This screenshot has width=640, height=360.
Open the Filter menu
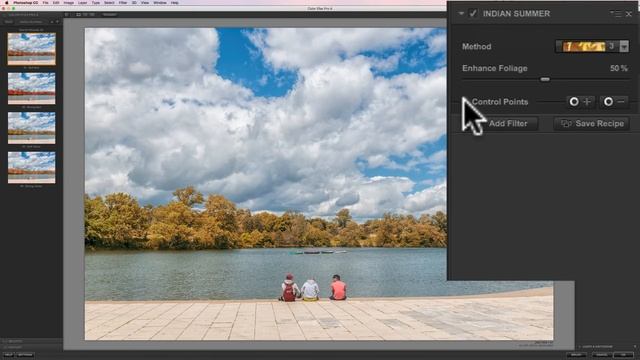(122, 2)
